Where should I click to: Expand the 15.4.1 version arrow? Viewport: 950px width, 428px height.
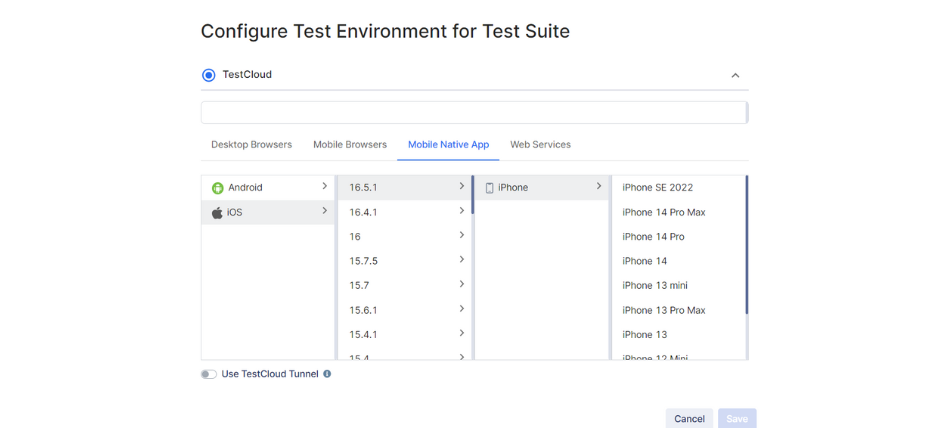[462, 333]
